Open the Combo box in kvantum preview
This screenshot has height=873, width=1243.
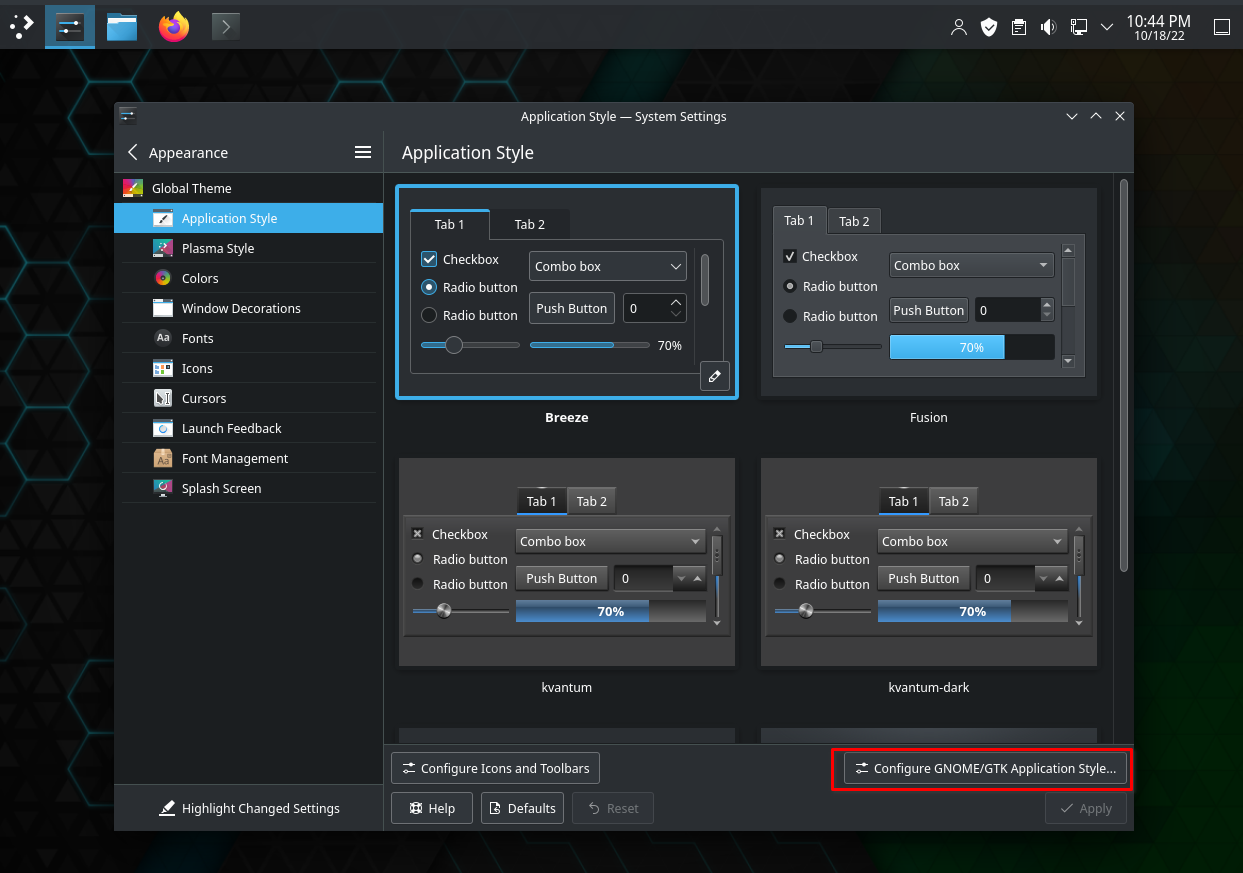pyautogui.click(x=610, y=541)
